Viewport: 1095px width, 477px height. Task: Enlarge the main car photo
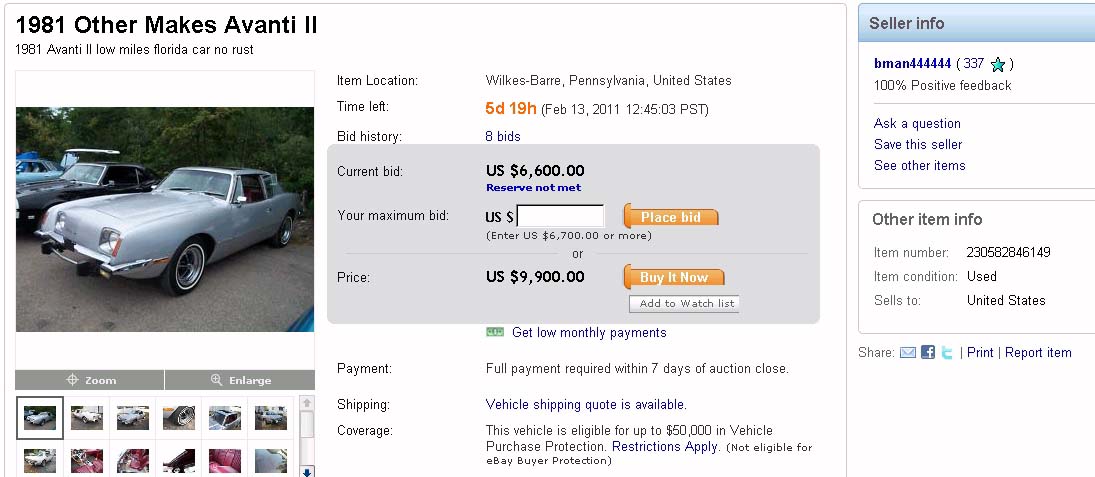pos(240,380)
